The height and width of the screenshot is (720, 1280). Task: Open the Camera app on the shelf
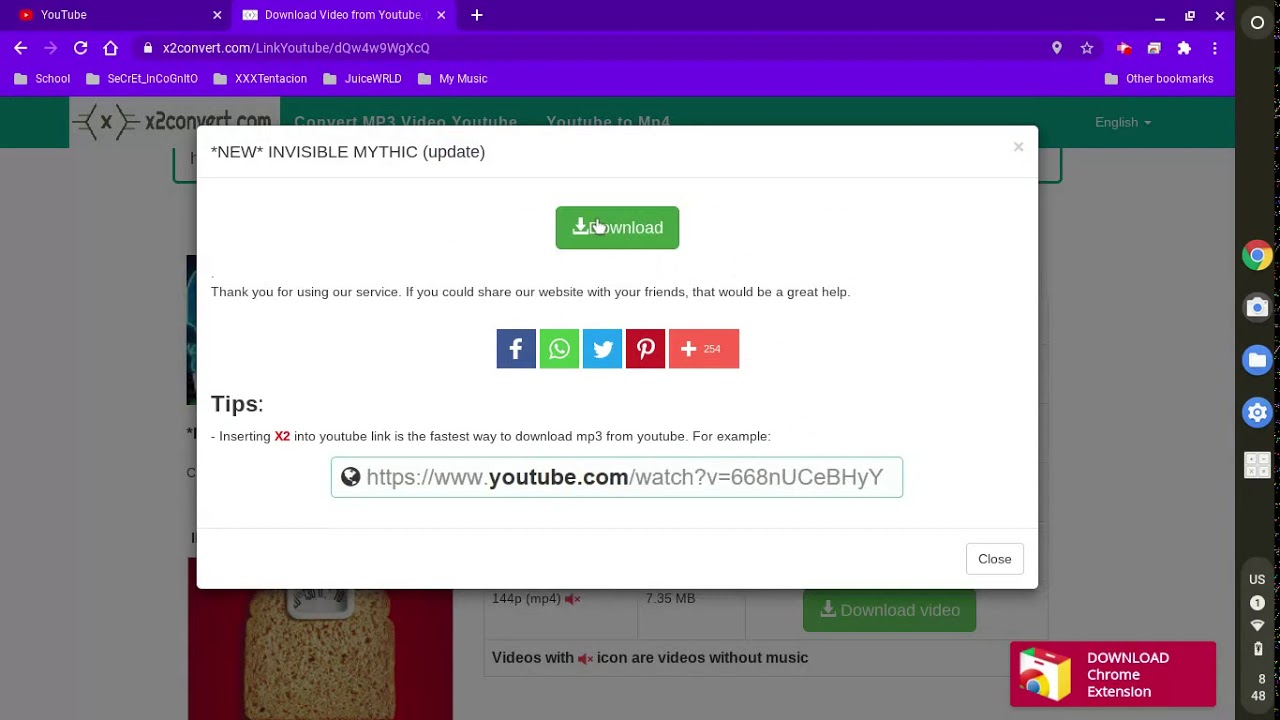[1258, 307]
